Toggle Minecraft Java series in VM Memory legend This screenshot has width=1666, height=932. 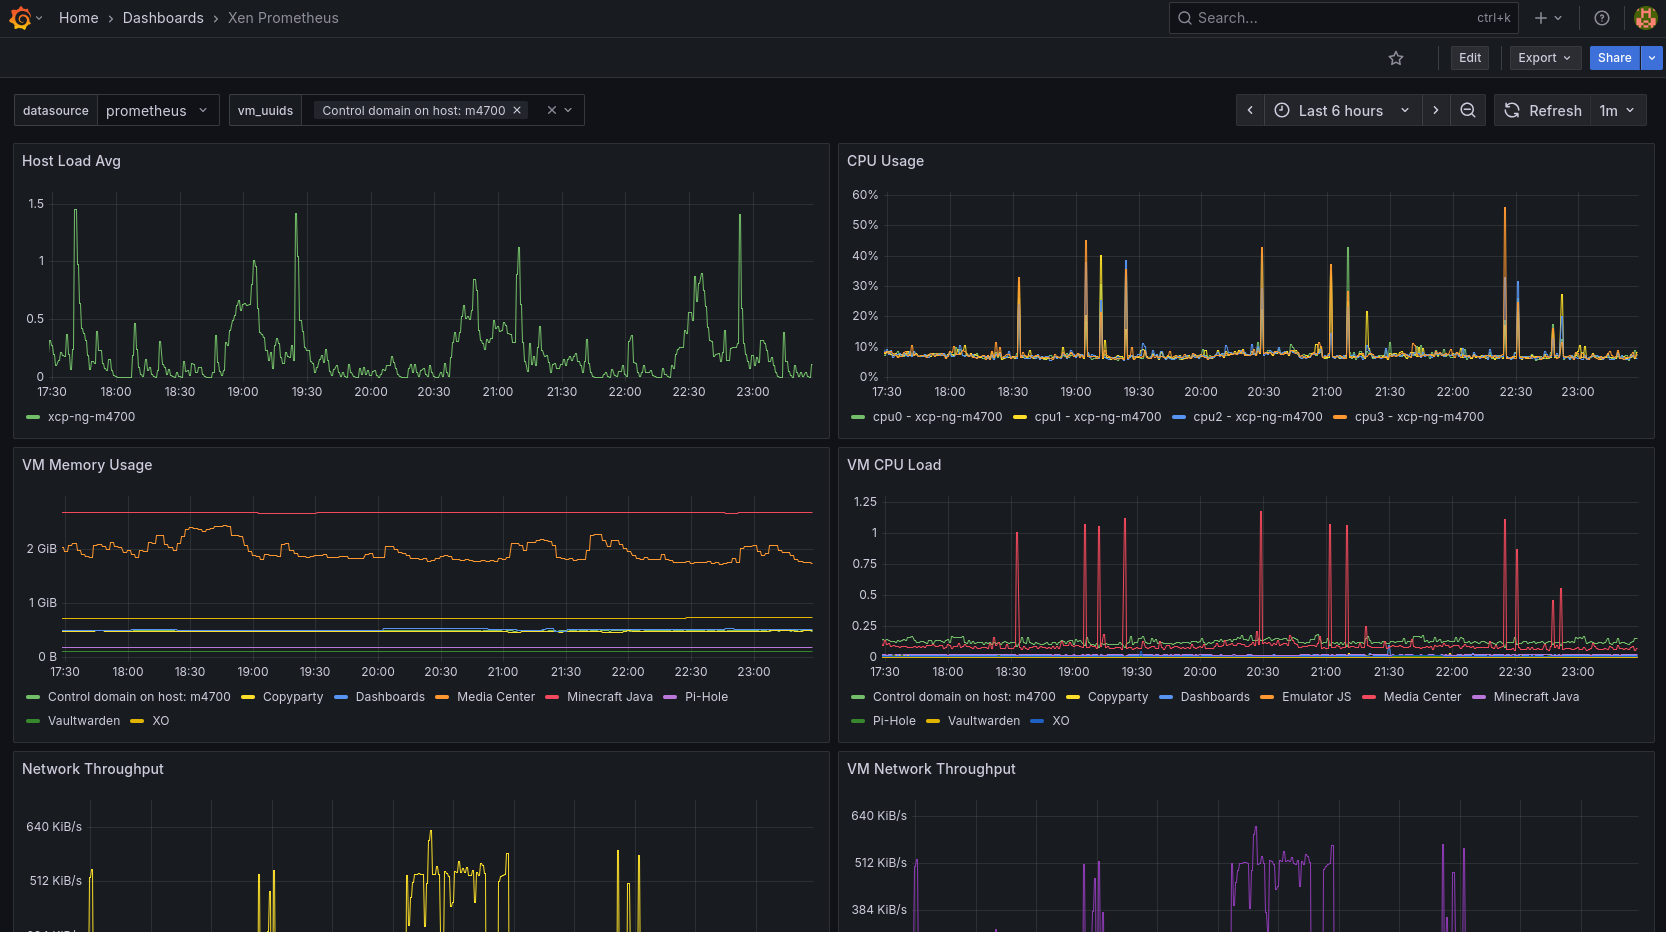click(x=609, y=697)
